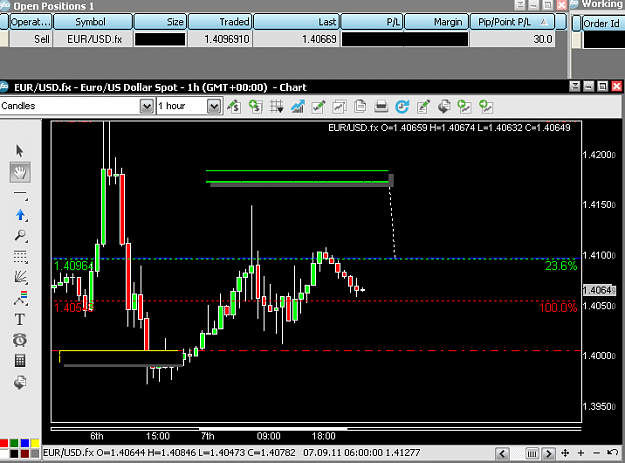Pick the gray color swatch
The image size is (625, 463).
35,454
